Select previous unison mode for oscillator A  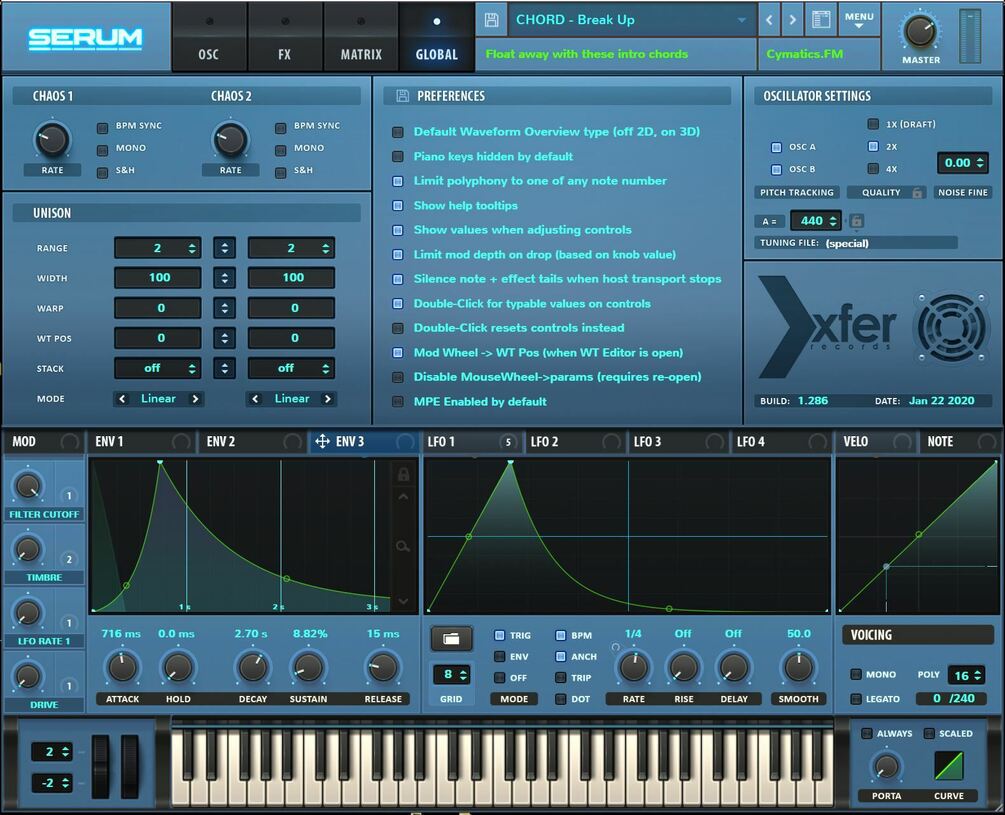(x=122, y=399)
